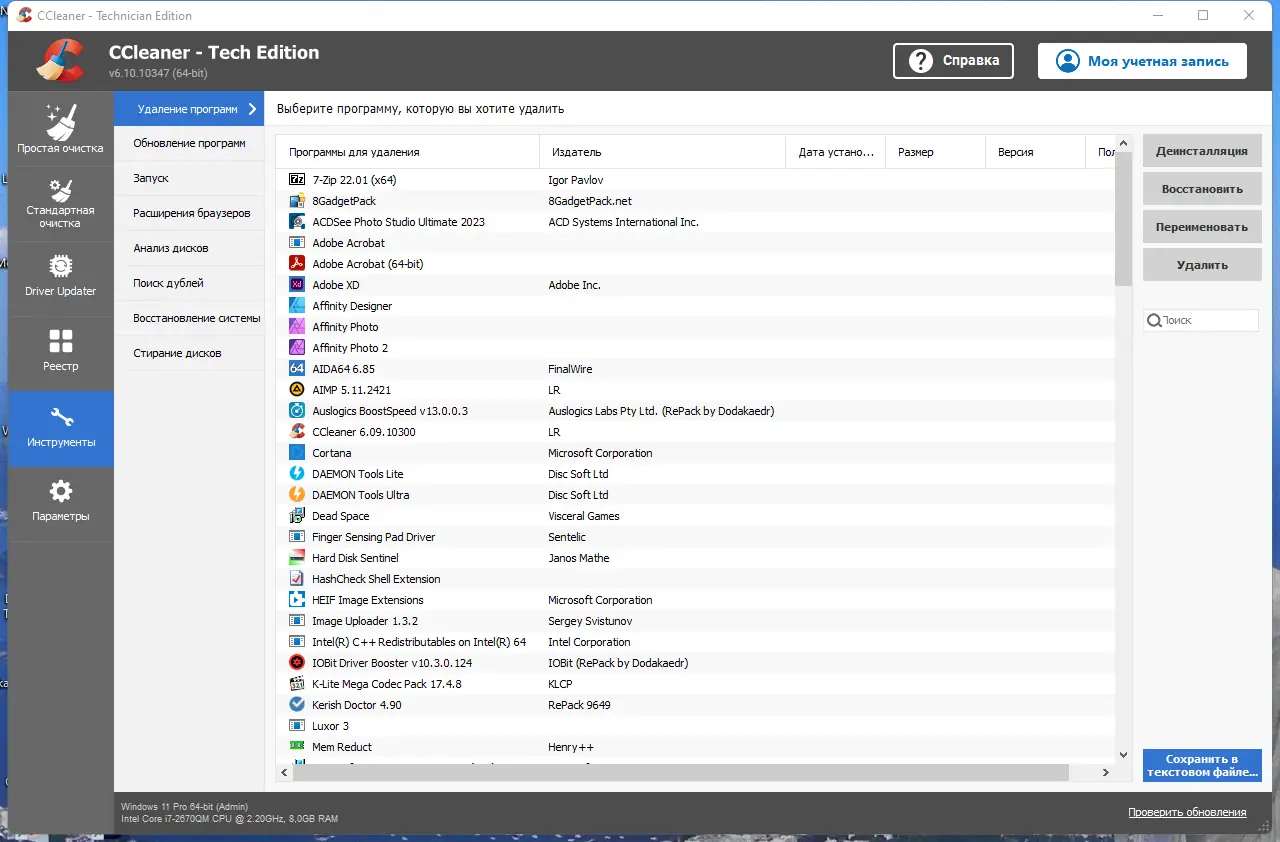
Task: Open Моя учетная запись
Action: click(x=1142, y=61)
